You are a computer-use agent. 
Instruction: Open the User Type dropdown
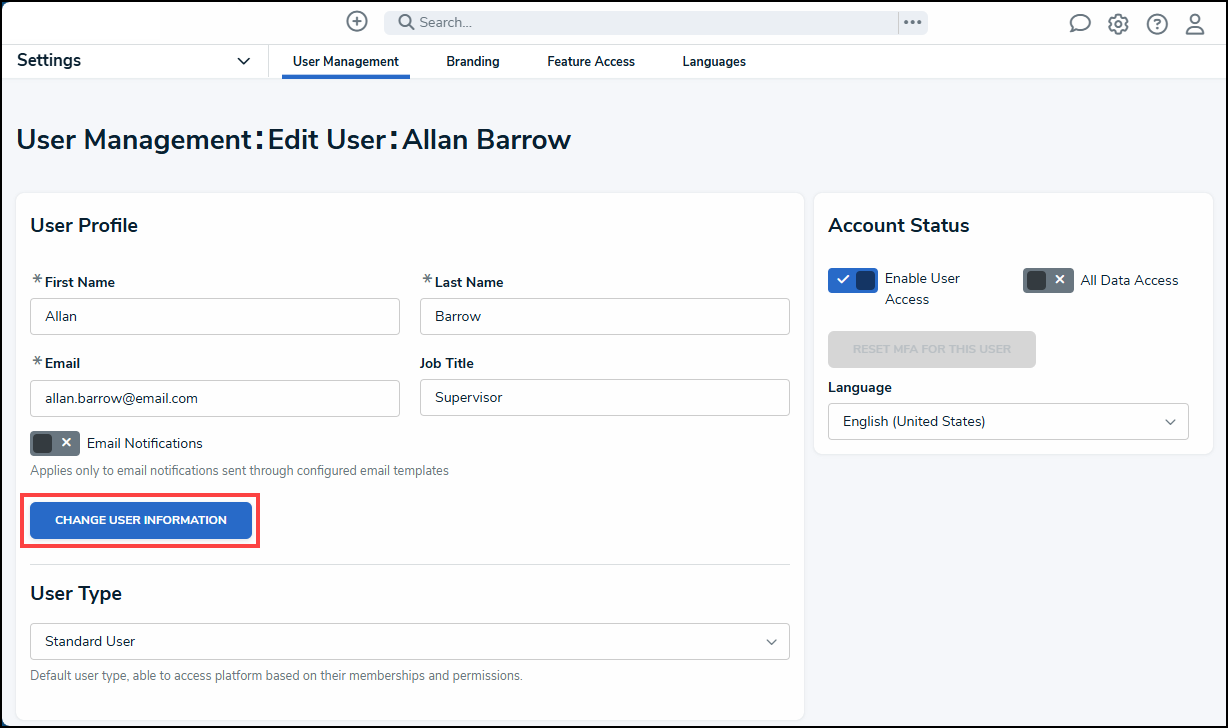point(410,641)
